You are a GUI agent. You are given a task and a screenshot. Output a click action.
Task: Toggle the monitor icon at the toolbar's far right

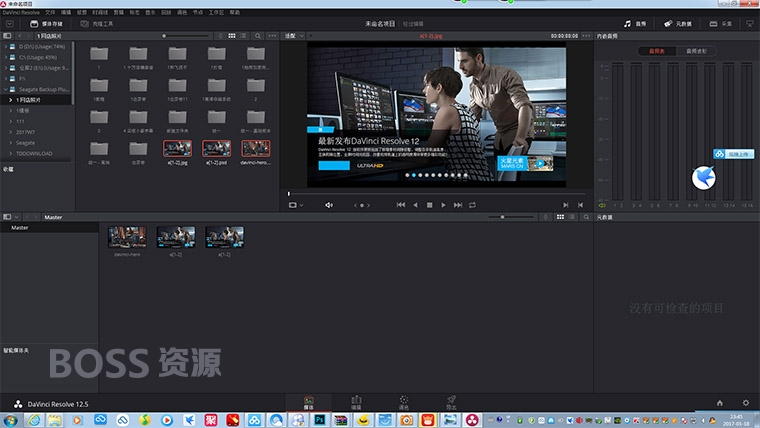click(x=750, y=24)
